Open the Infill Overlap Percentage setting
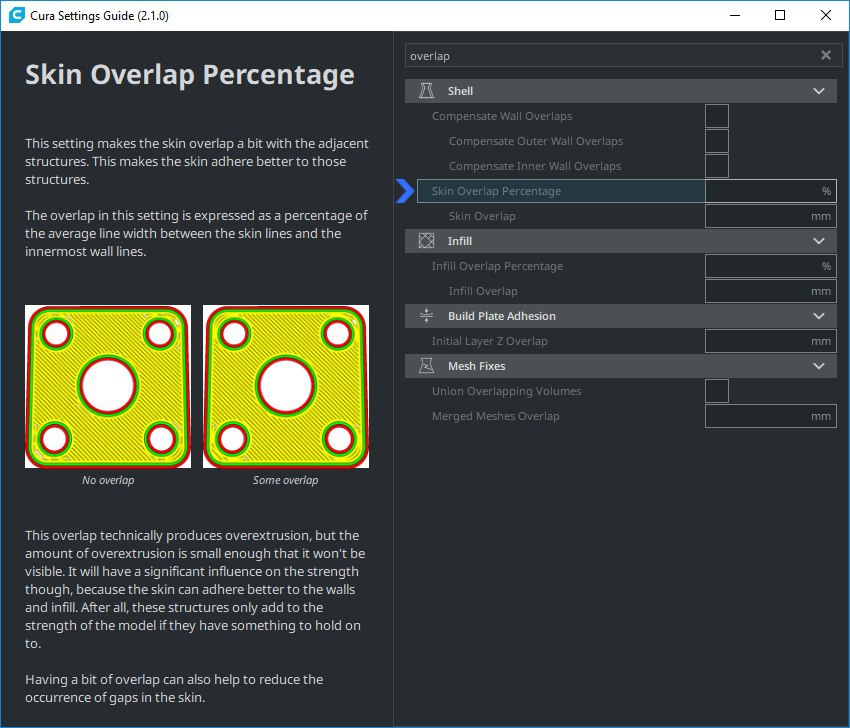The image size is (850, 728). click(497, 266)
